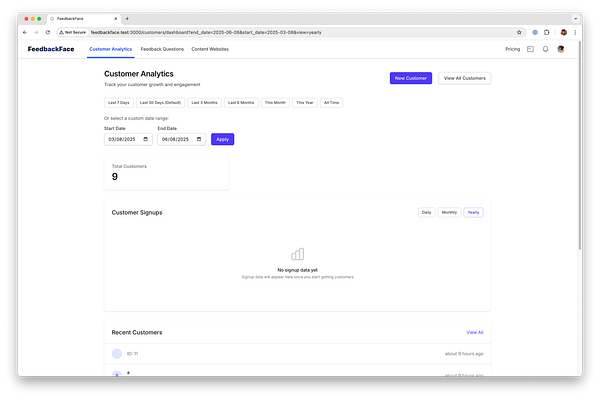600x400 pixels.
Task: Switch to Customer Analytics tab
Action: point(111,49)
